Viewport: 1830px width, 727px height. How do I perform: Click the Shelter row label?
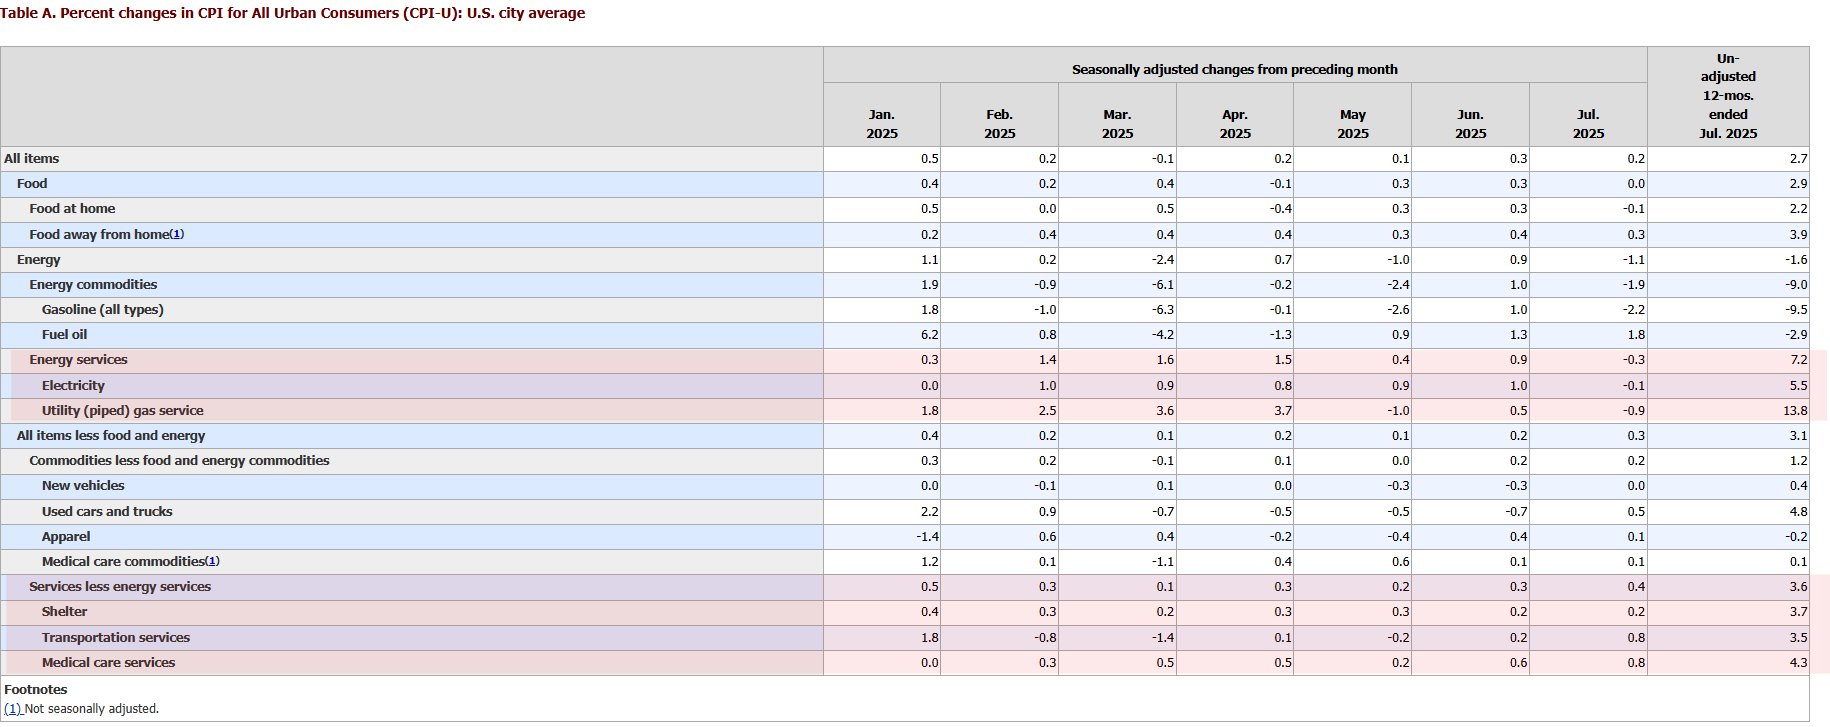[64, 611]
